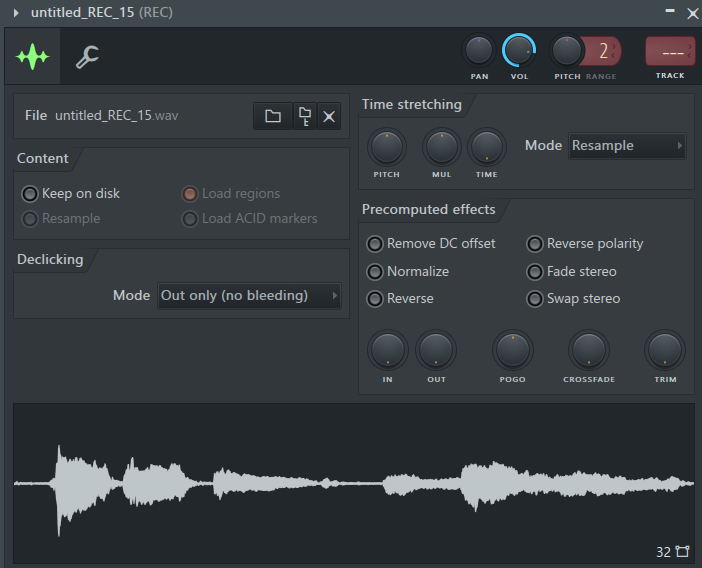Click the untitled_REC_15.wav file name
The height and width of the screenshot is (568, 702).
tap(116, 115)
